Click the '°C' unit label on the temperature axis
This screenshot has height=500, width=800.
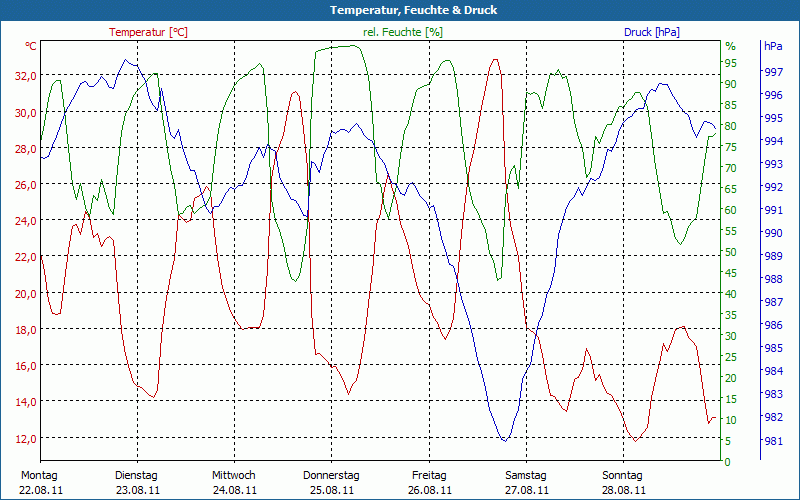[31, 46]
